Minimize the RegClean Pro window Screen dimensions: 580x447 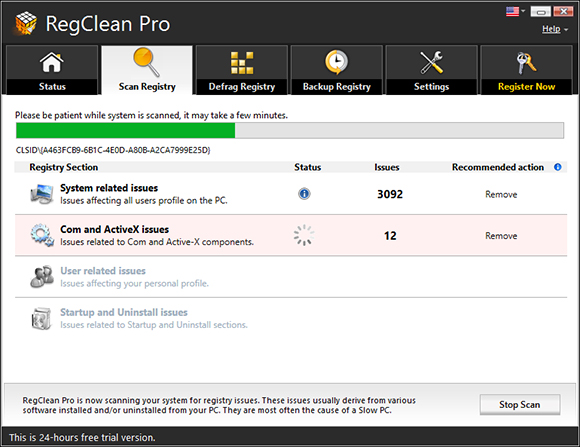pos(540,12)
